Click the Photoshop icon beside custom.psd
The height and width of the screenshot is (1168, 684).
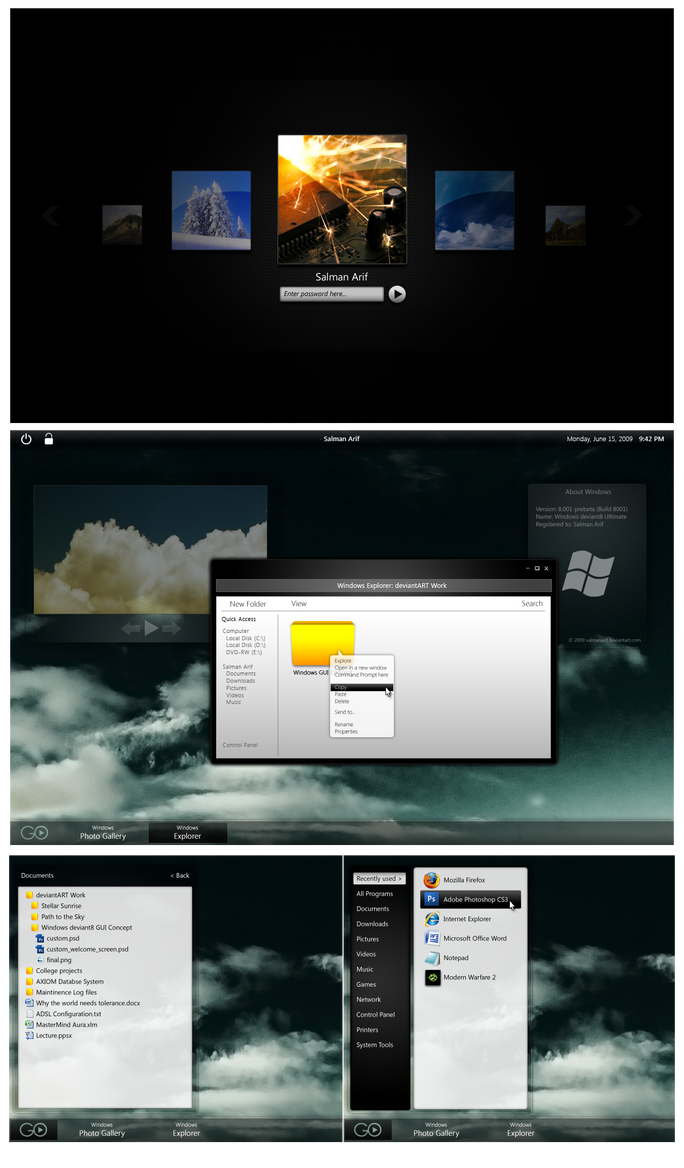pyautogui.click(x=40, y=939)
